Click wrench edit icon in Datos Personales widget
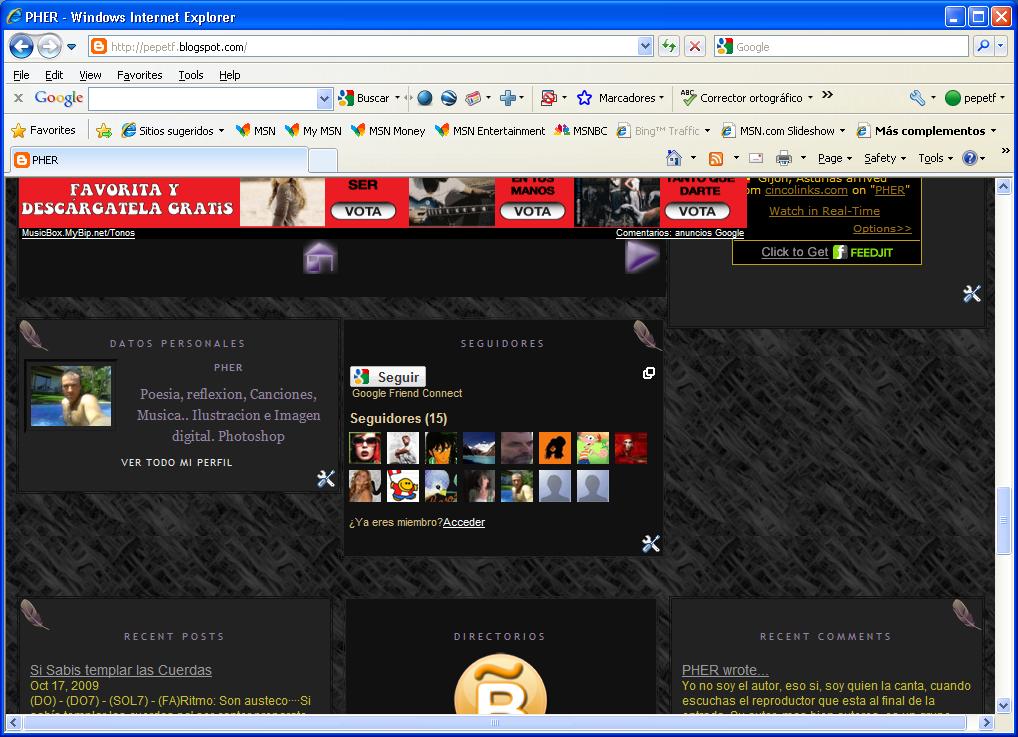The image size is (1018, 737). click(326, 479)
